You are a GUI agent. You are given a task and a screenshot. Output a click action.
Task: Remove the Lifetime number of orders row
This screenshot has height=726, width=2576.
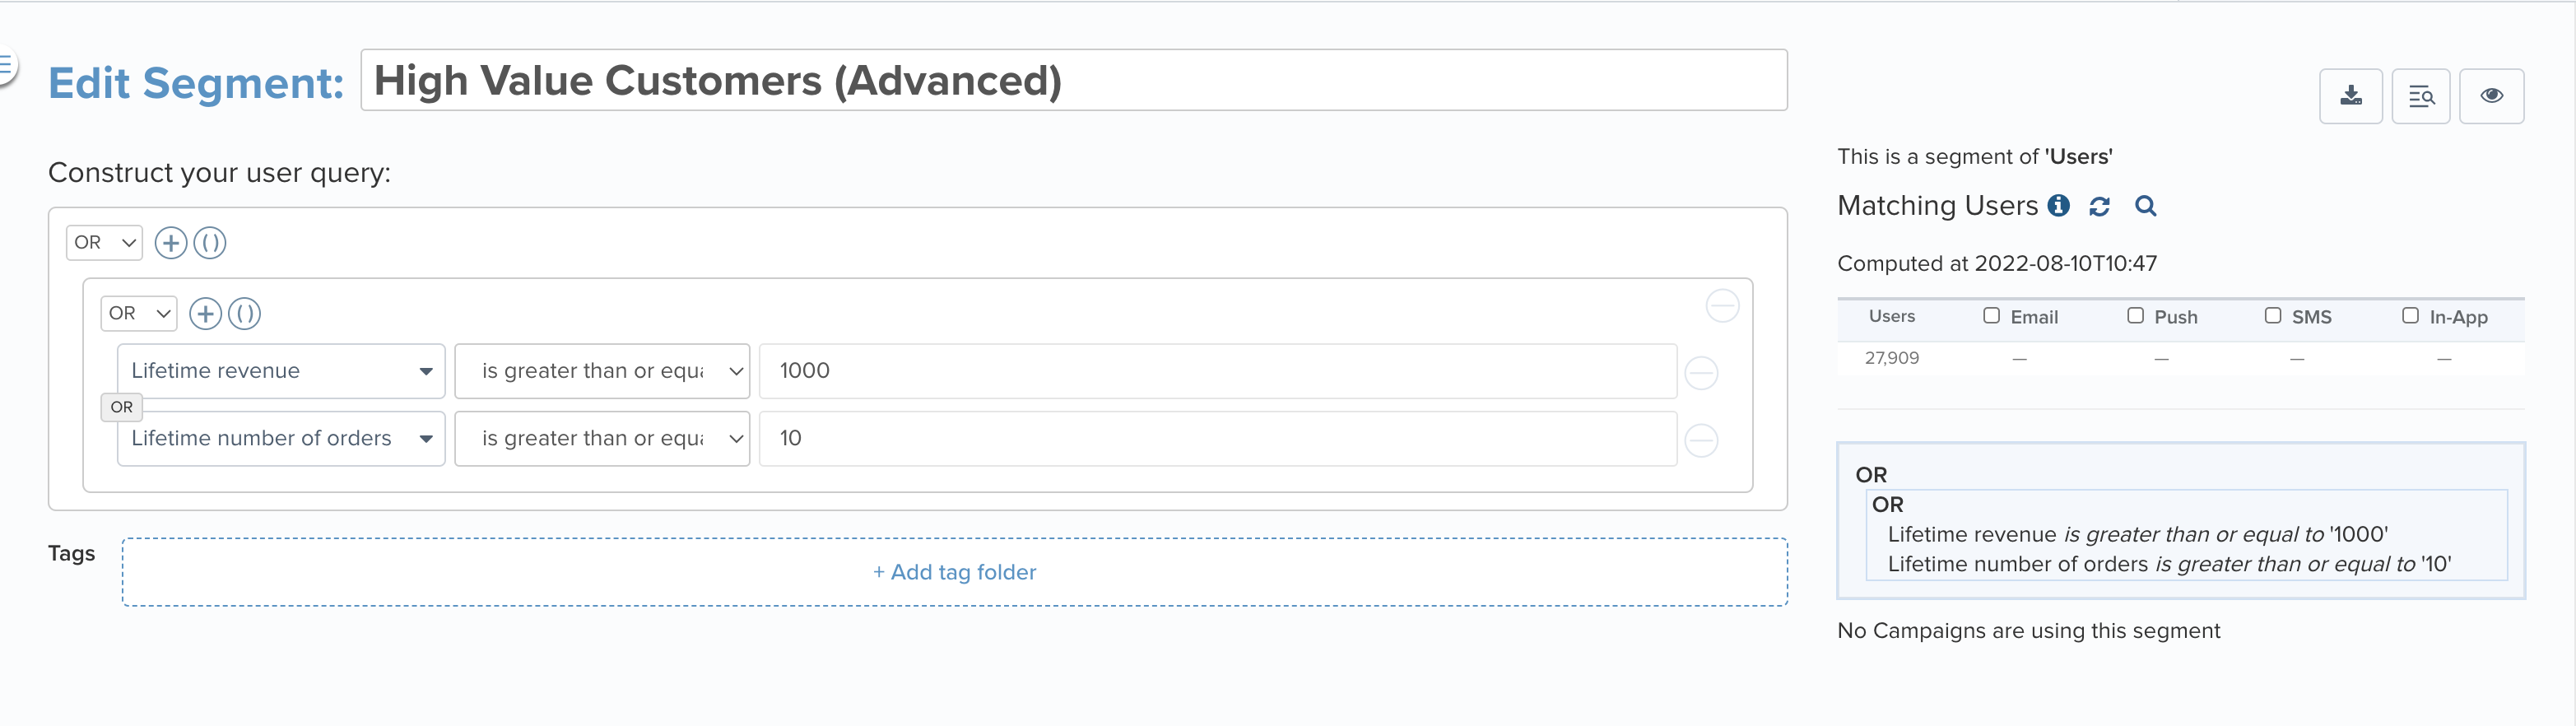1701,440
